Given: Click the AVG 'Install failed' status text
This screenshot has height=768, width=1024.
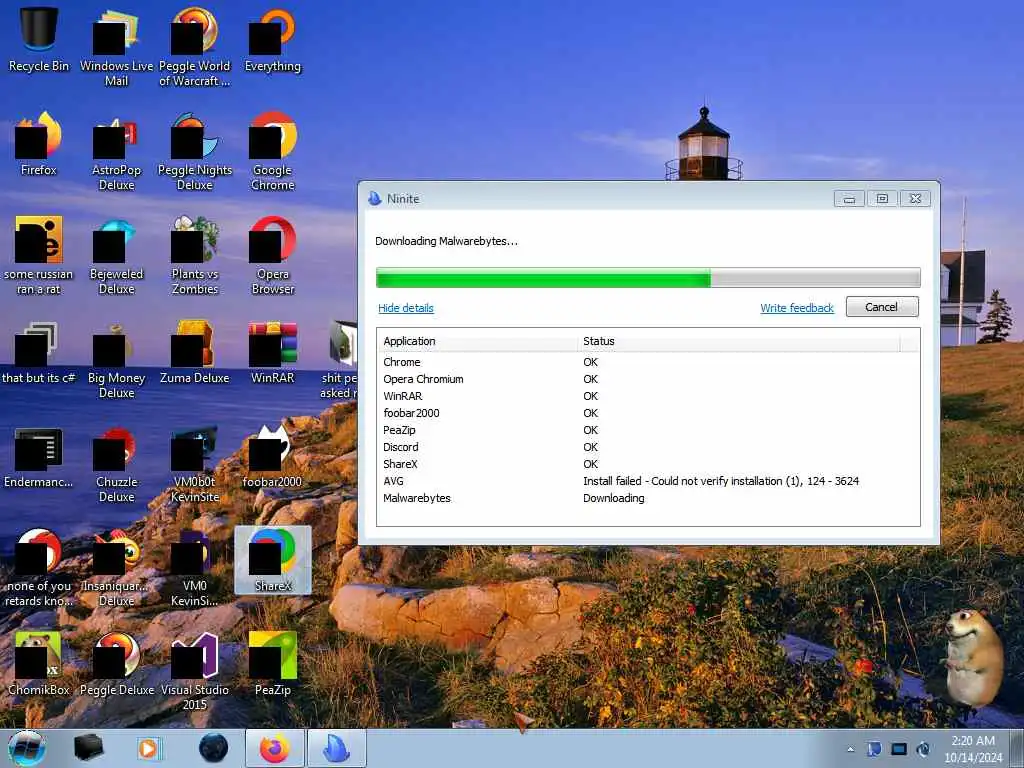Looking at the screenshot, I should tap(721, 481).
